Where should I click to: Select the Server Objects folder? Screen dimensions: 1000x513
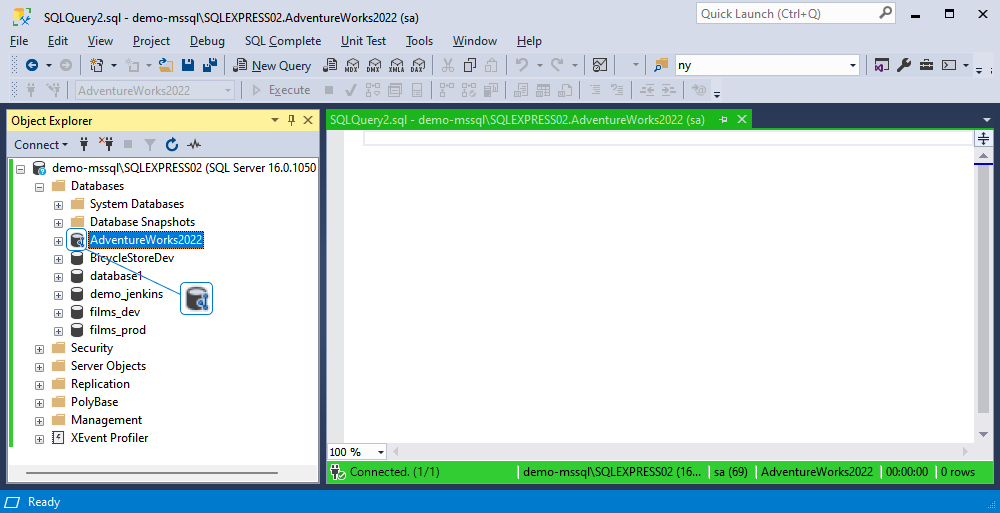coord(108,366)
